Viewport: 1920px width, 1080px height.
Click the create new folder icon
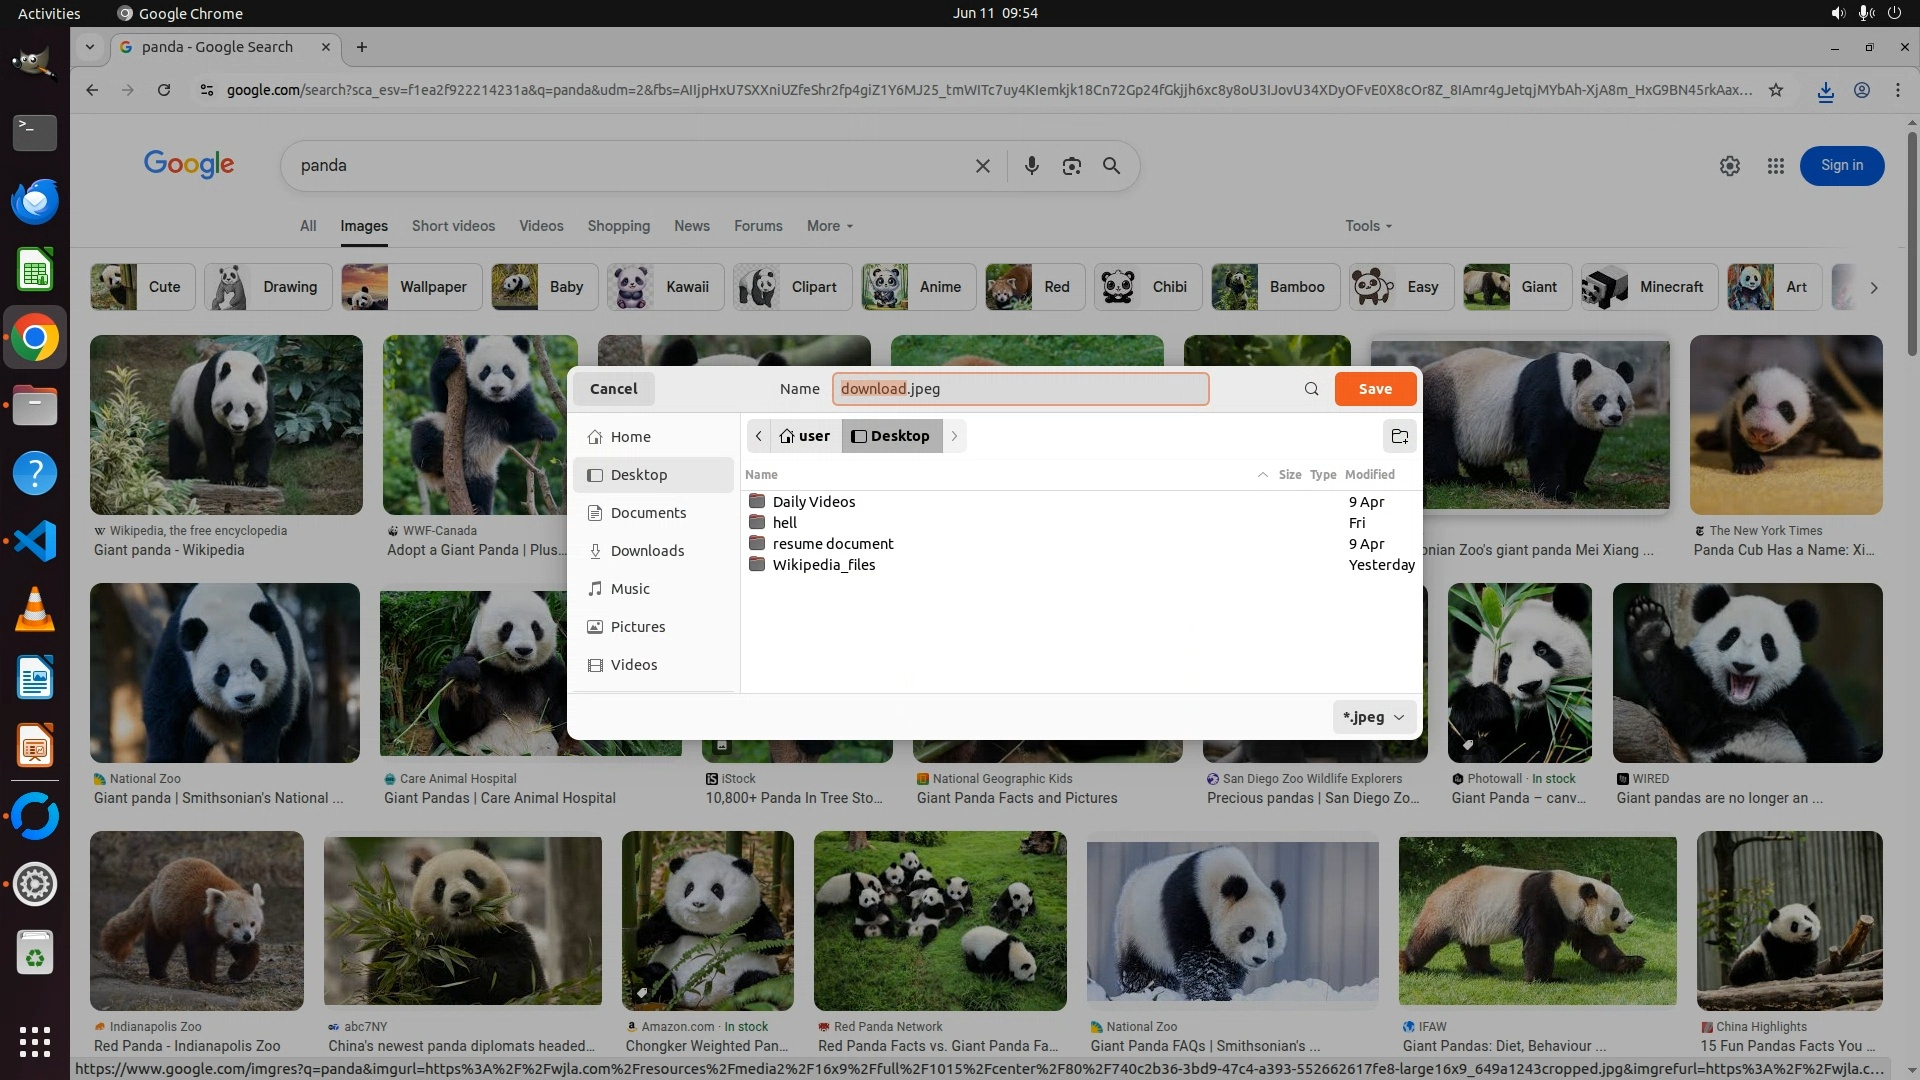[1399, 436]
